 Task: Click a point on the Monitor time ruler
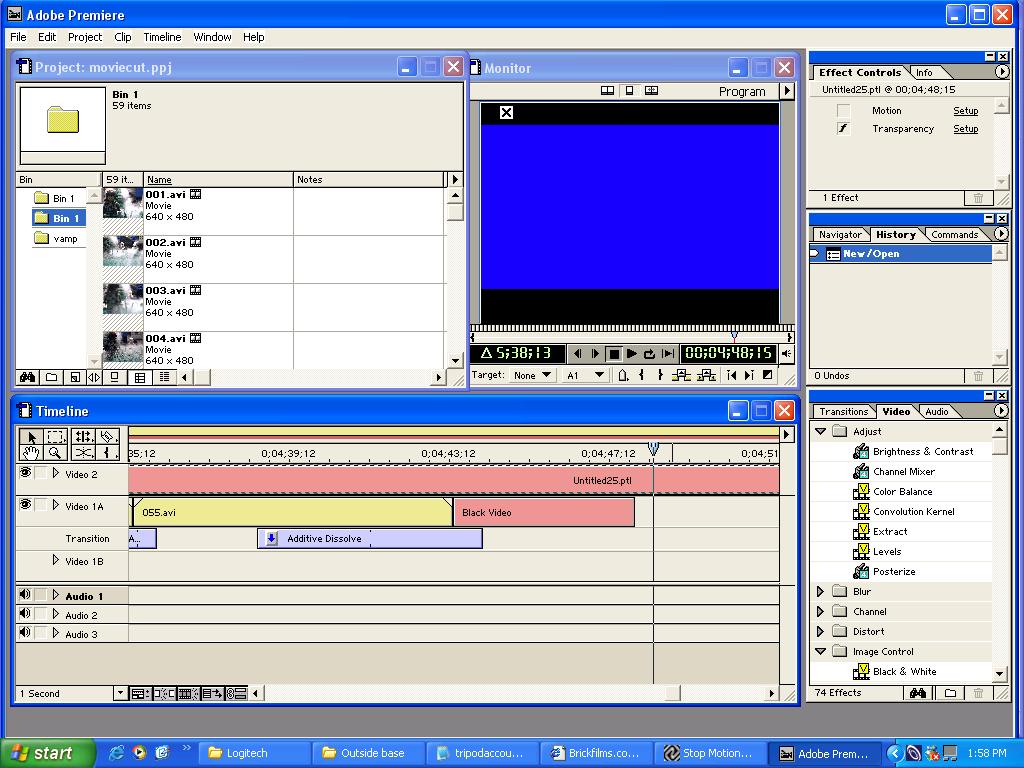point(630,331)
